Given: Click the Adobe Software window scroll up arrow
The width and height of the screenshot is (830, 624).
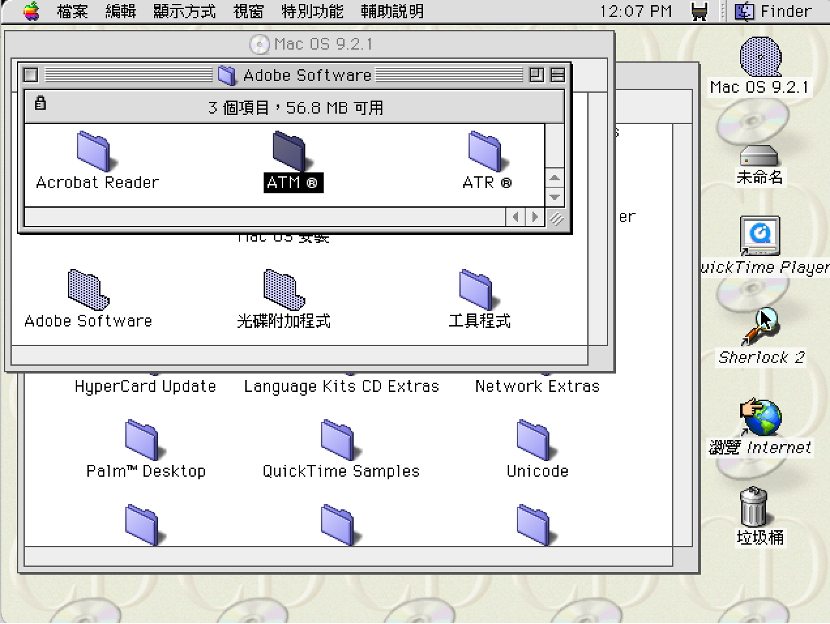Looking at the screenshot, I should 554,178.
